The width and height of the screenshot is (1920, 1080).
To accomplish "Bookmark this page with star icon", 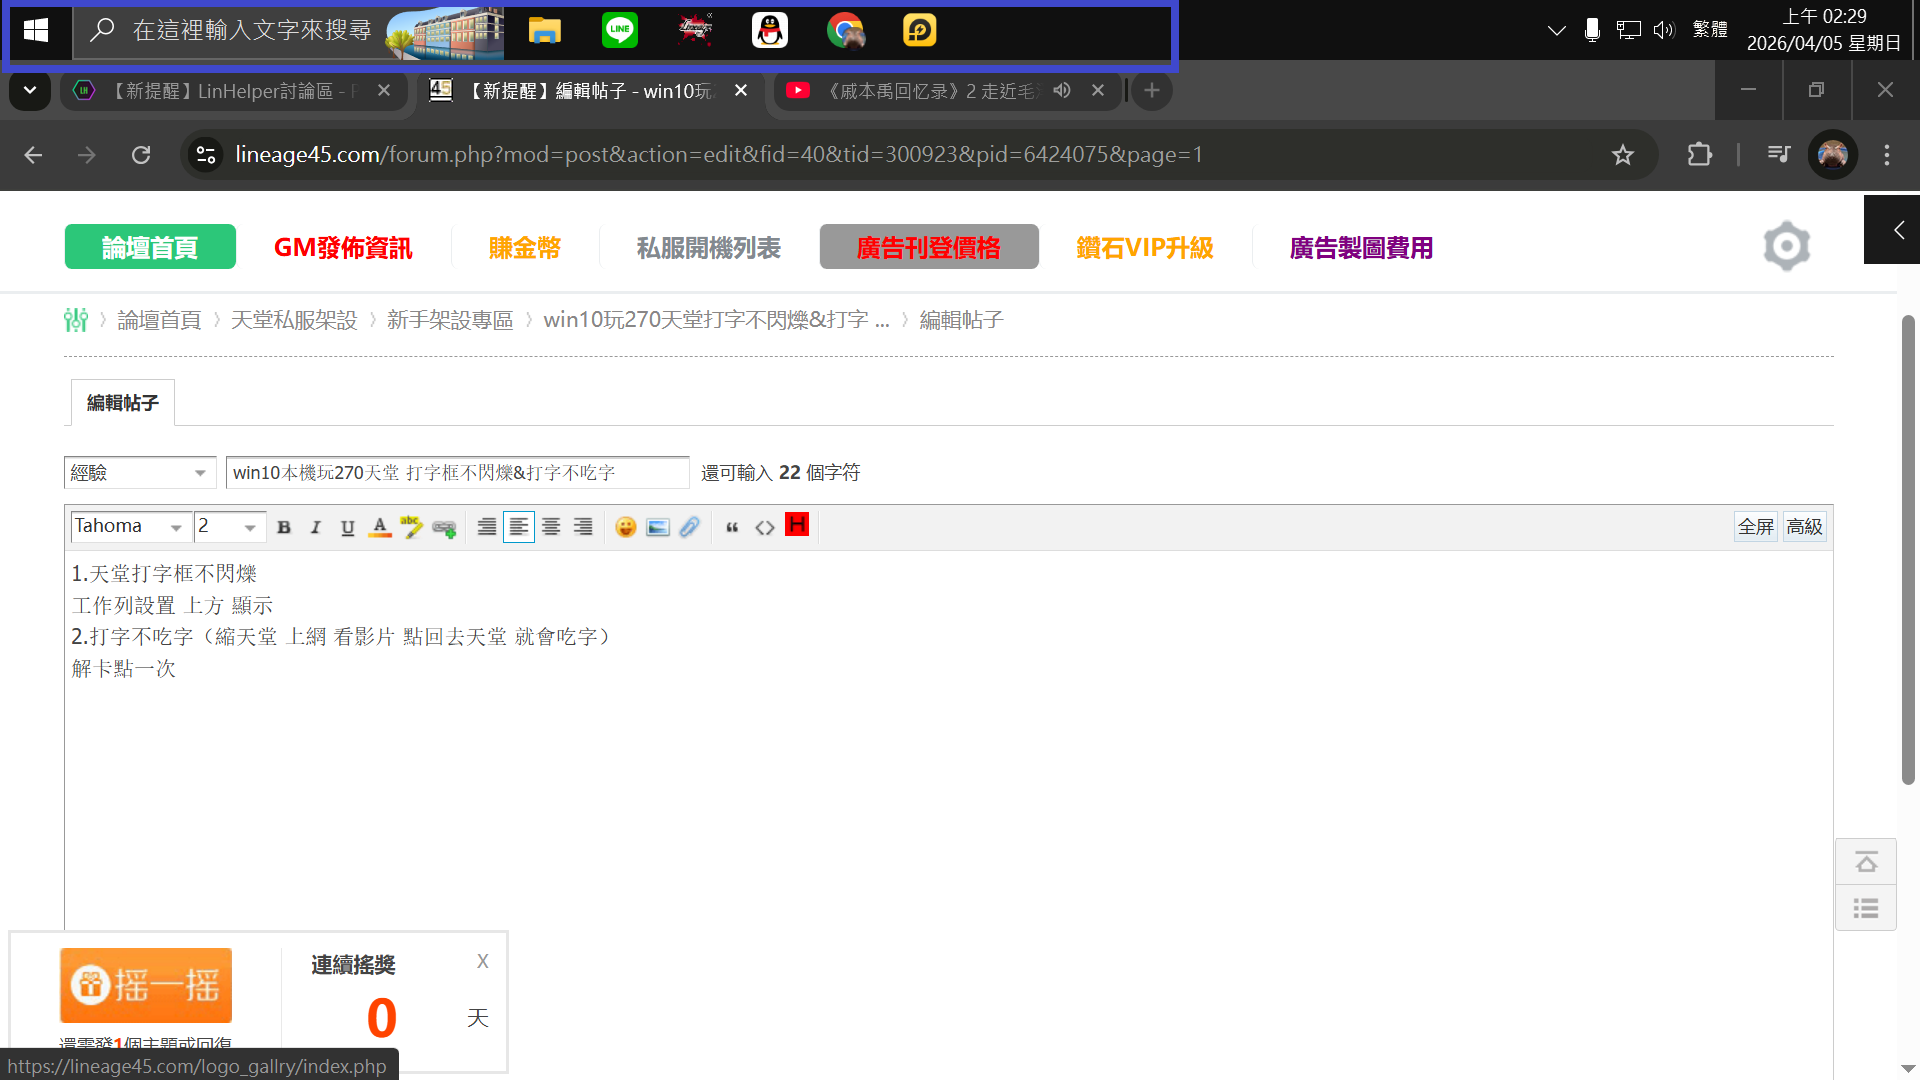I will coord(1623,155).
